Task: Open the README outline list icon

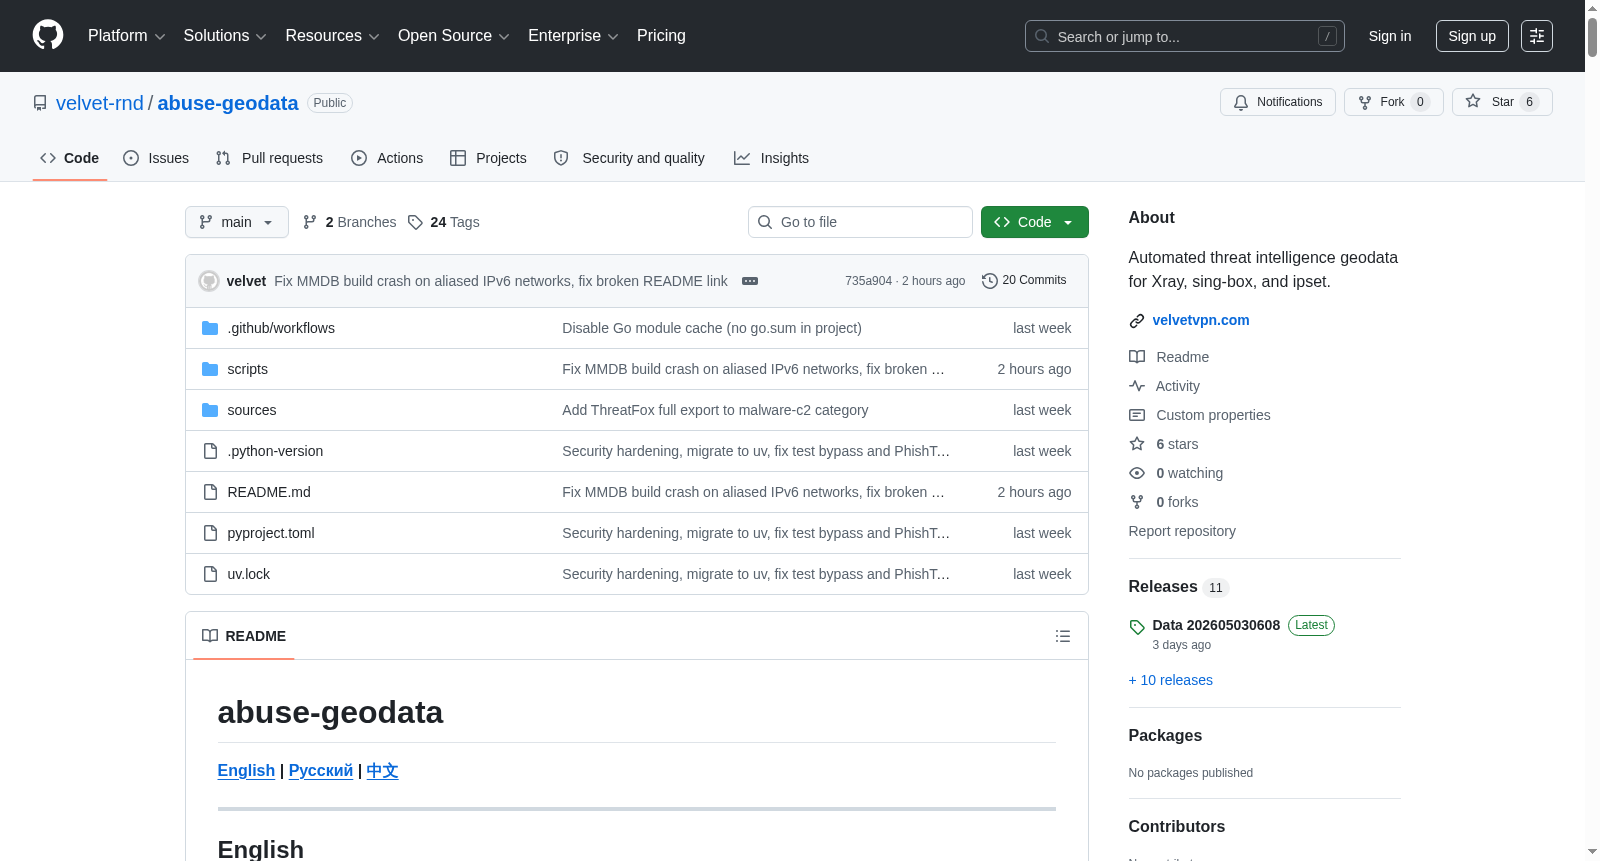Action: tap(1063, 636)
